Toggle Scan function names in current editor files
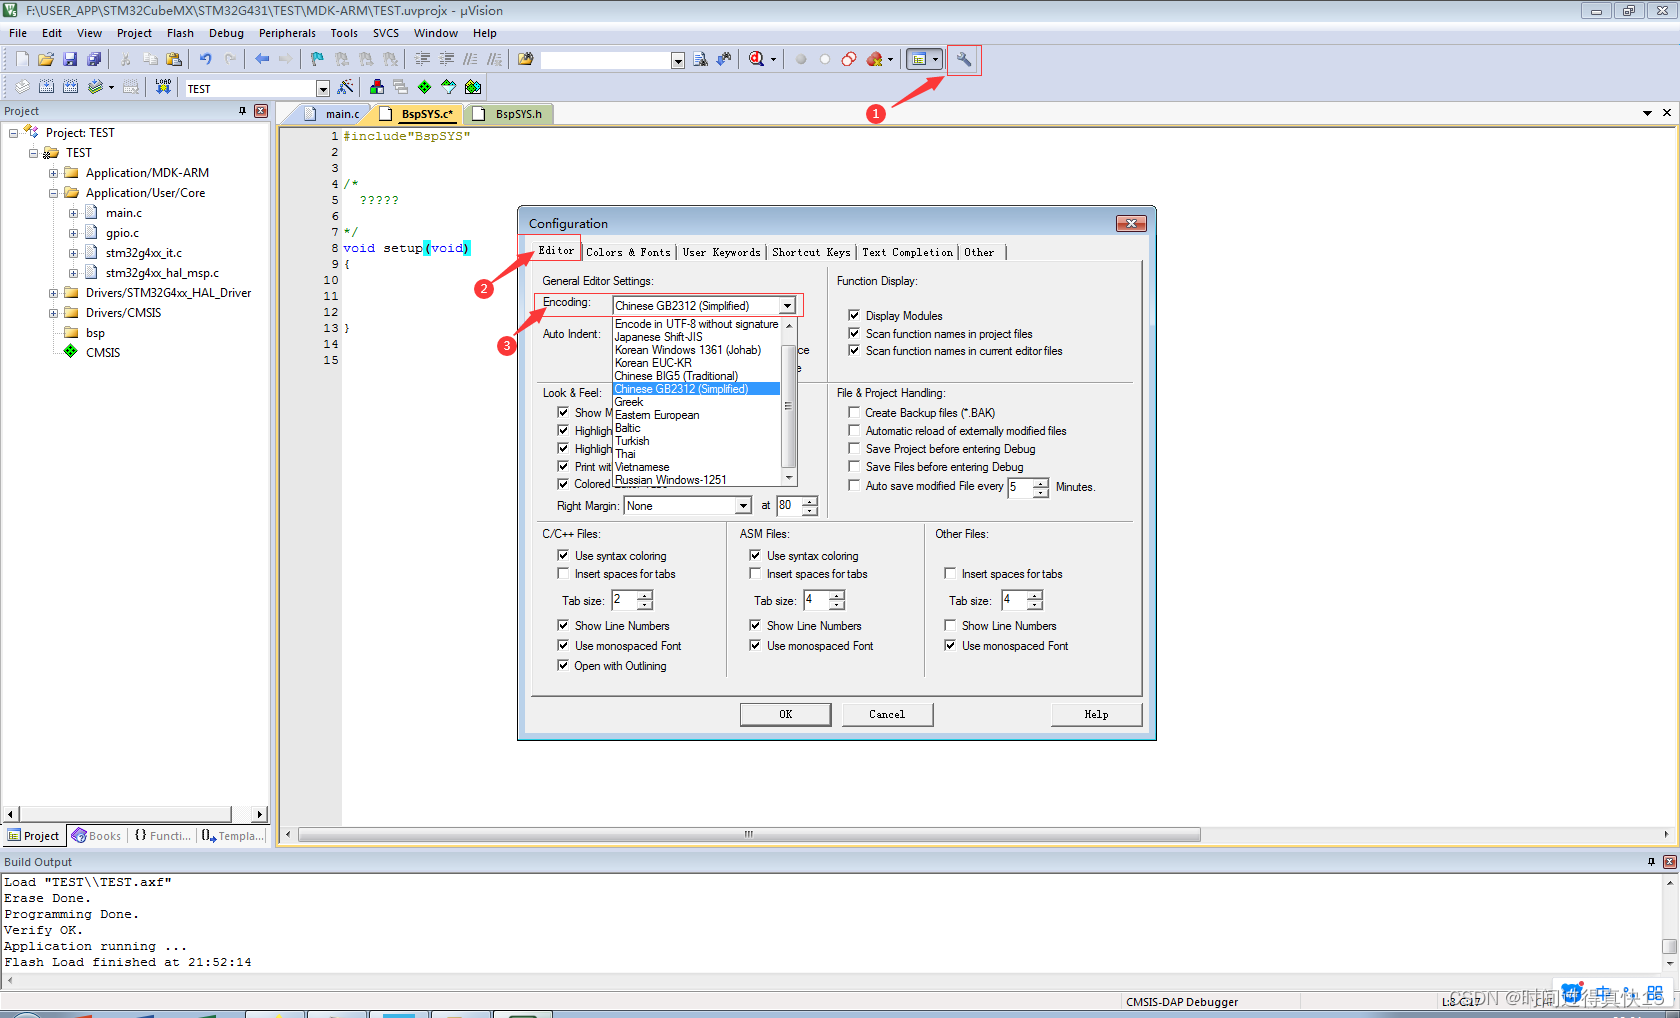This screenshot has height=1018, width=1680. [854, 350]
